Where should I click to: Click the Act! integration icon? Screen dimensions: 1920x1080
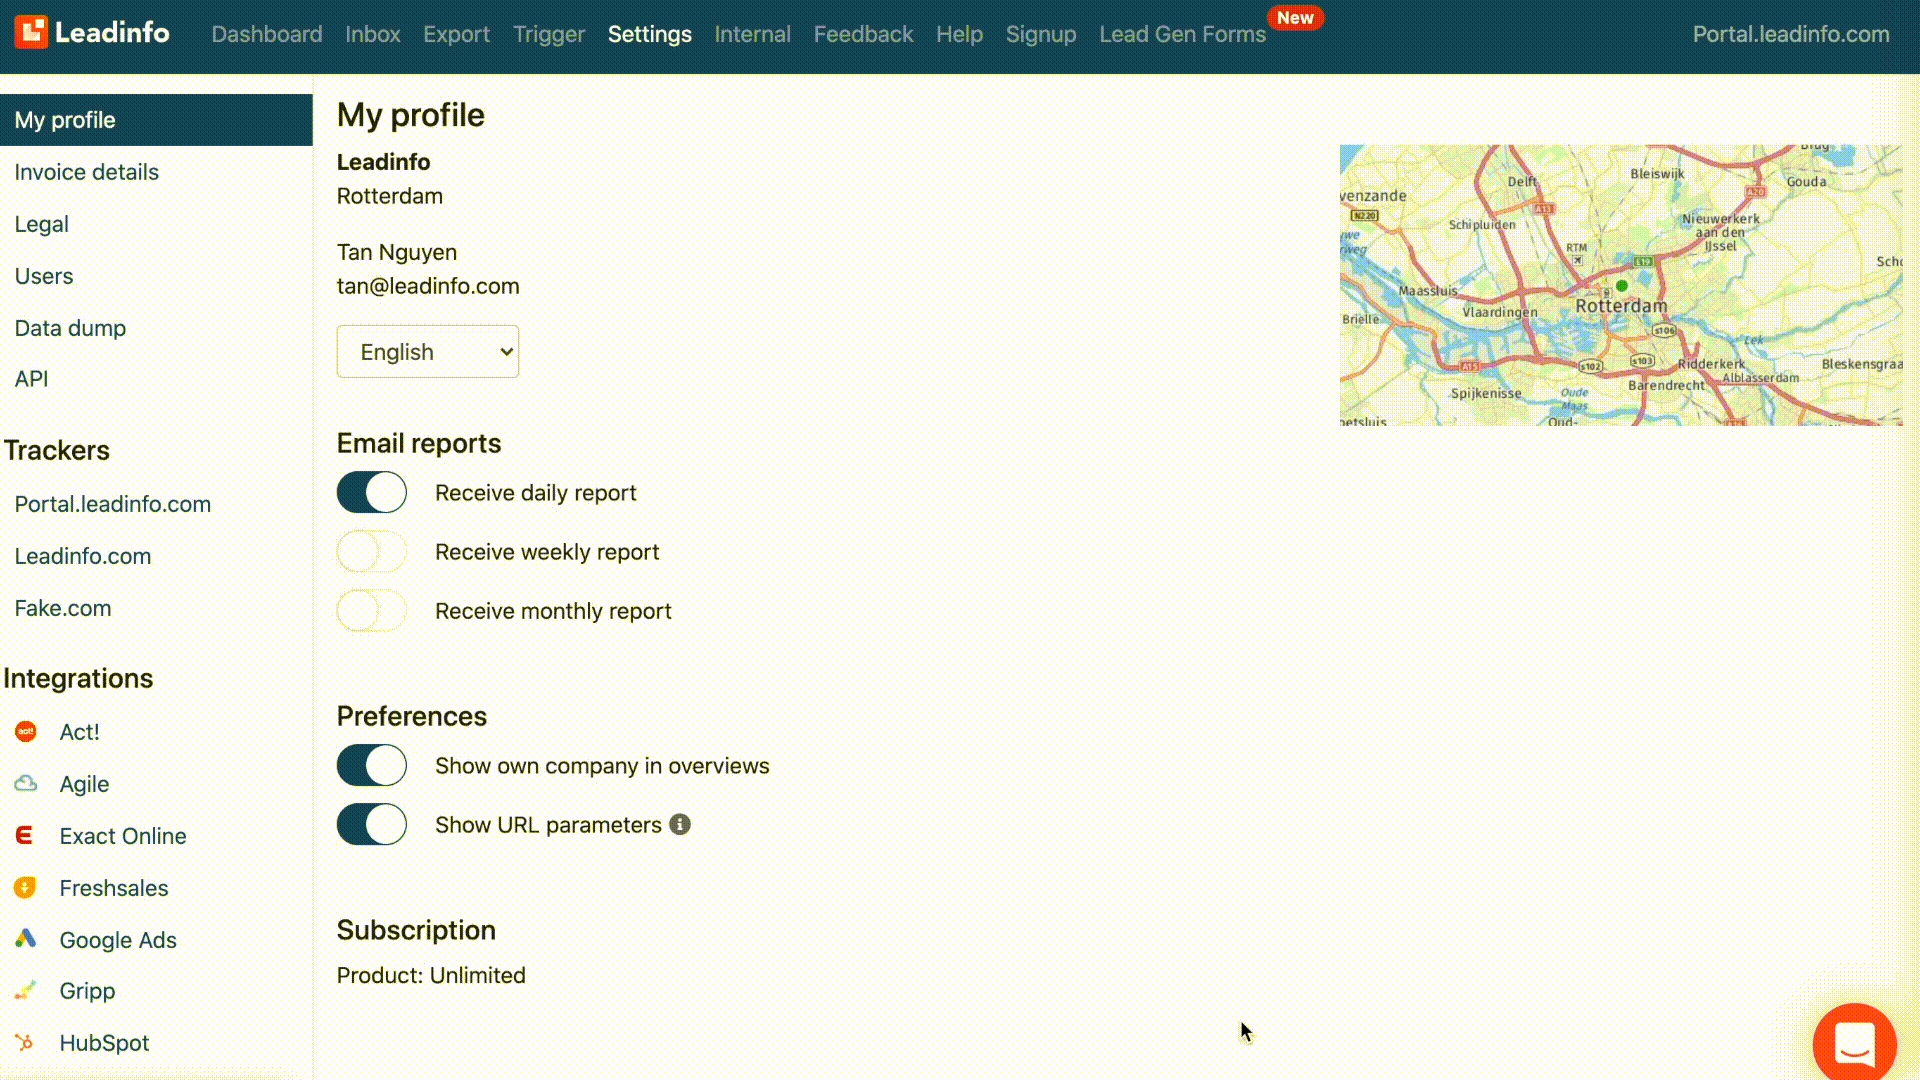pos(26,731)
